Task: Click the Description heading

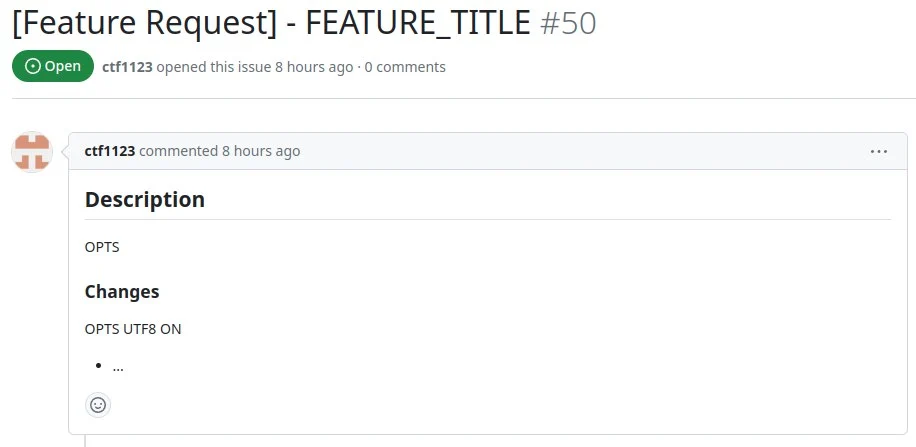Action: 145,199
